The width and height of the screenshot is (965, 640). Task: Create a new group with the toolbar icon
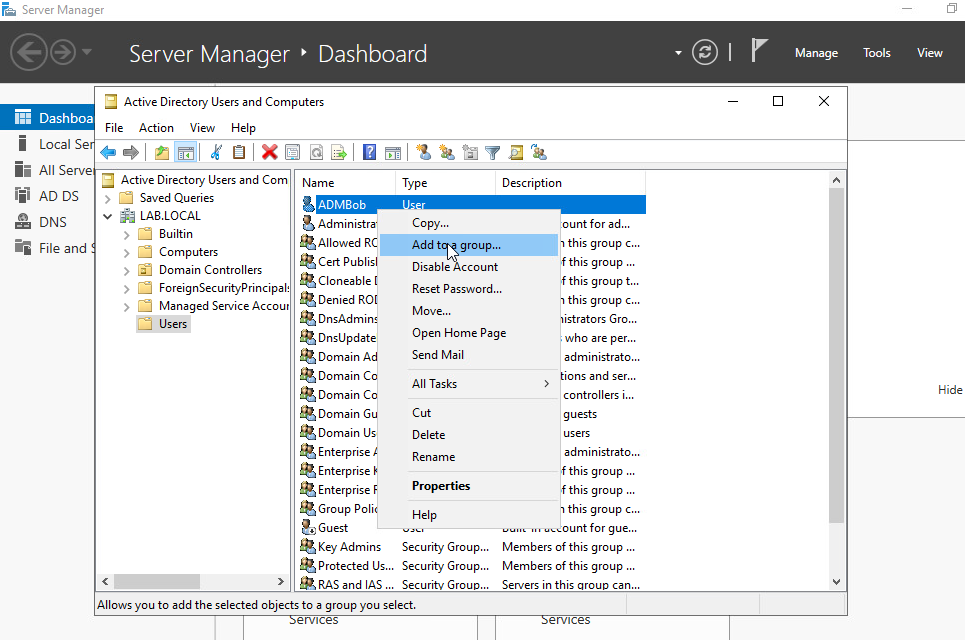point(447,153)
